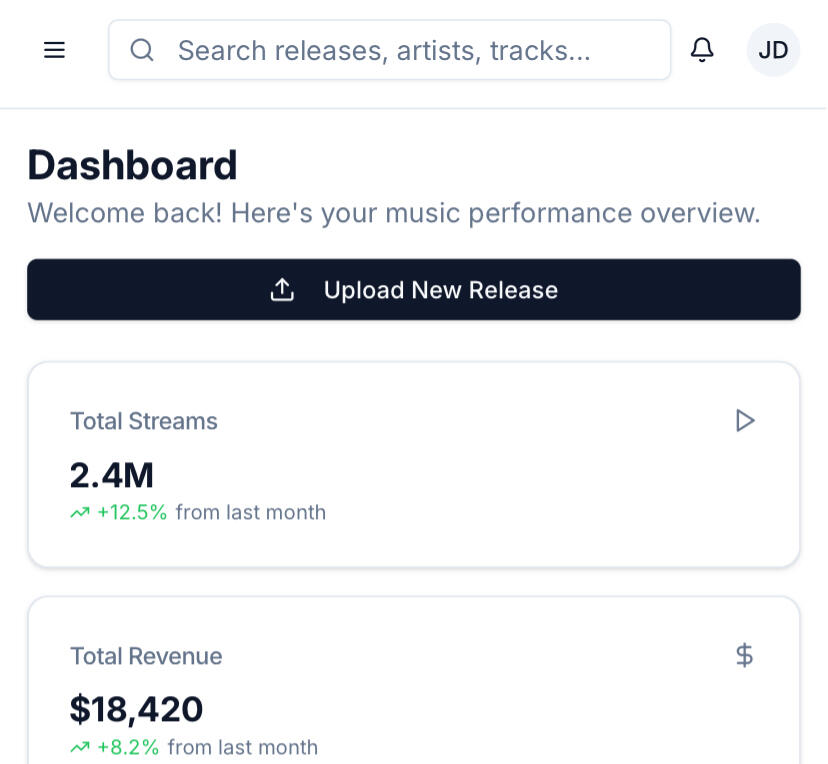
Task: Focus the search releases, artists, tracks field
Action: (x=390, y=50)
